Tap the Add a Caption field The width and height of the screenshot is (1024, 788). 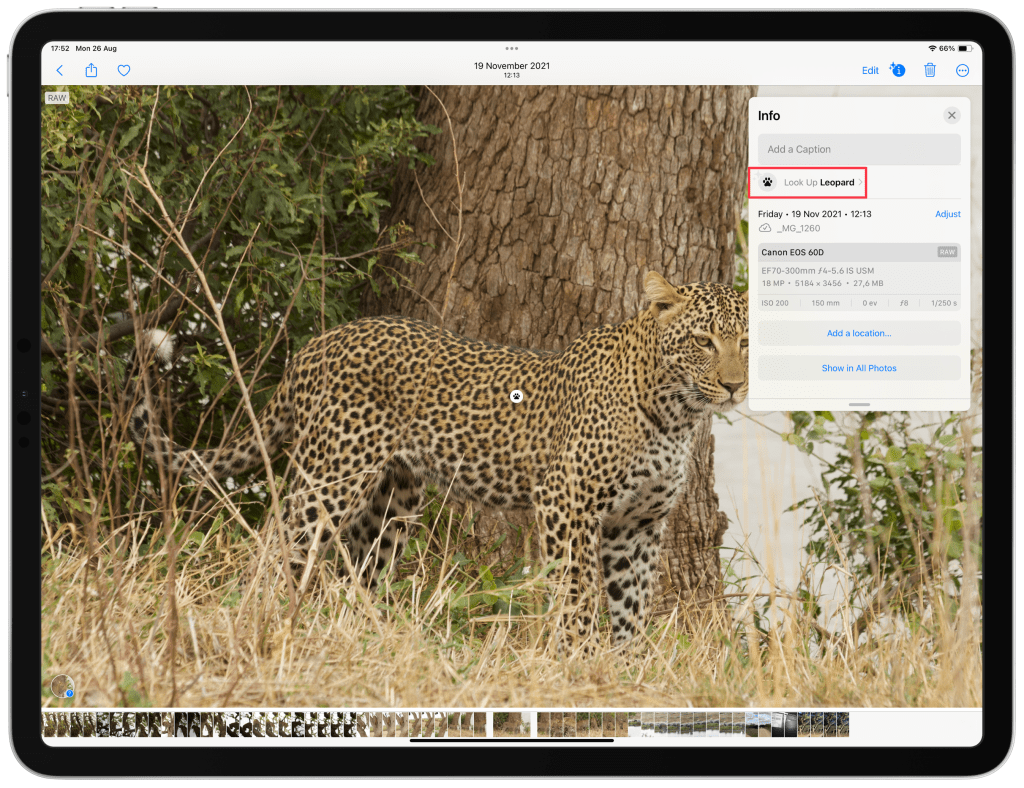coord(858,149)
